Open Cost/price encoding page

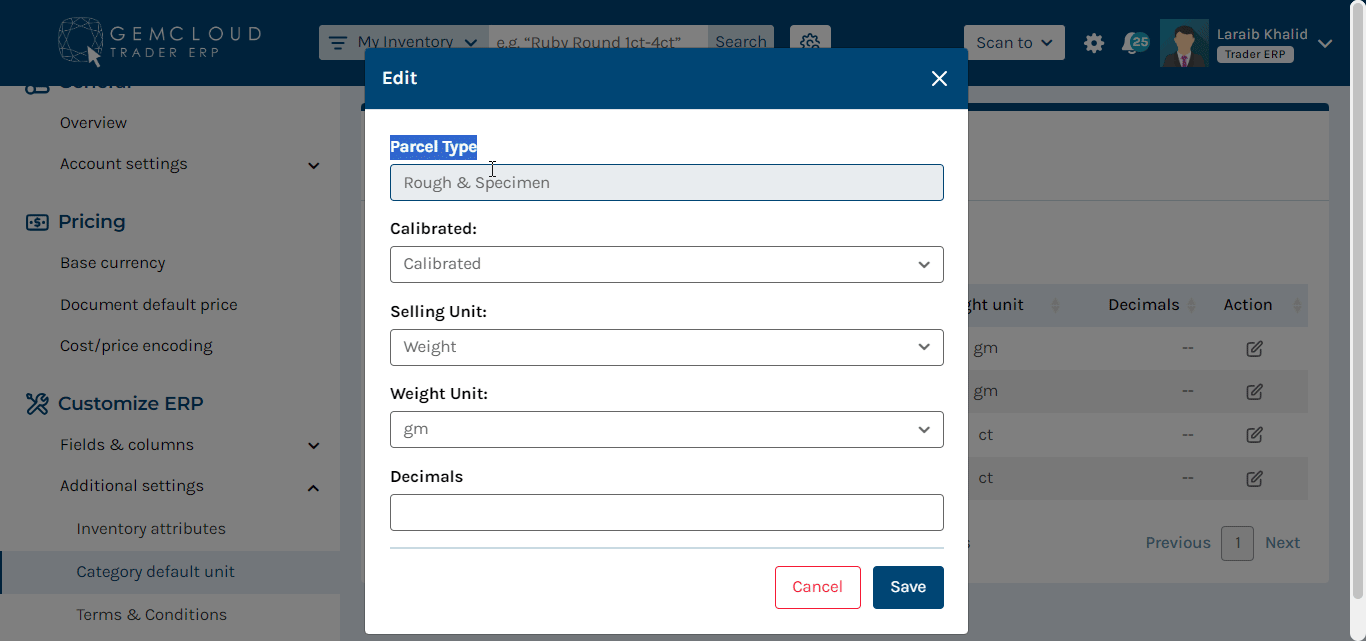point(136,346)
